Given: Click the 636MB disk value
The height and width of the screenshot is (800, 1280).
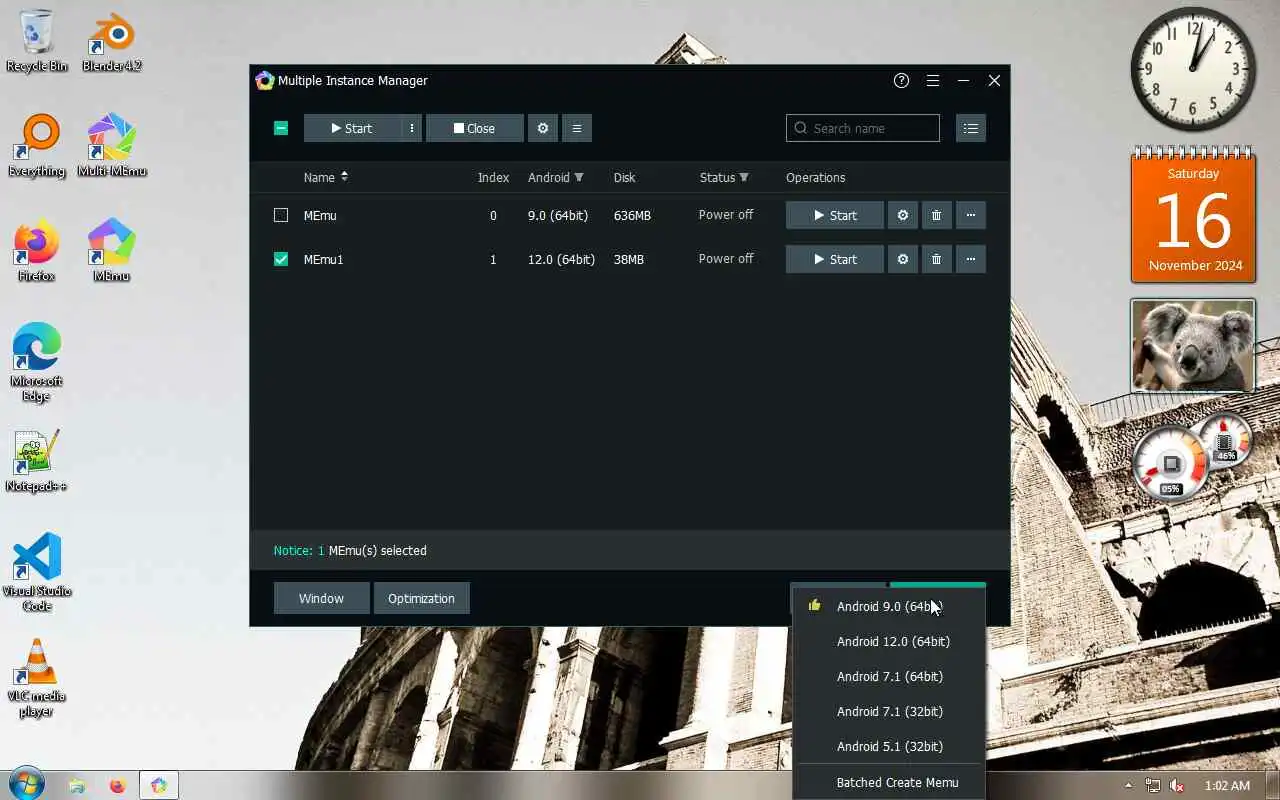Looking at the screenshot, I should (x=632, y=215).
